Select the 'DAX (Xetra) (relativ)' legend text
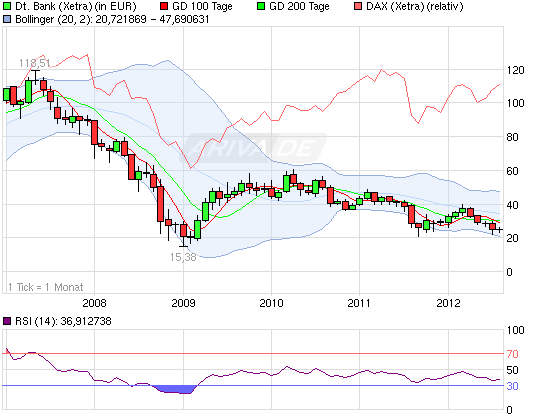This screenshot has width=545, height=418. 415,6
